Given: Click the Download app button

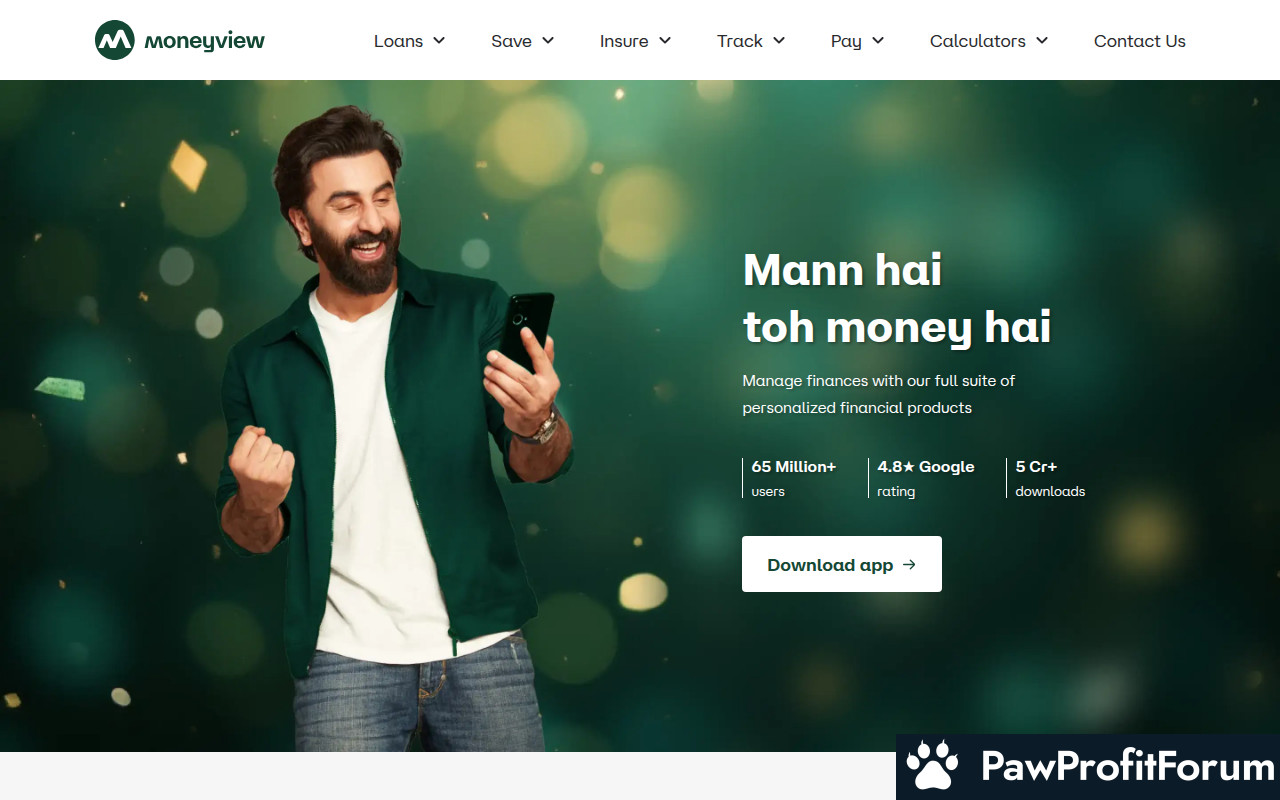Looking at the screenshot, I should click(842, 564).
